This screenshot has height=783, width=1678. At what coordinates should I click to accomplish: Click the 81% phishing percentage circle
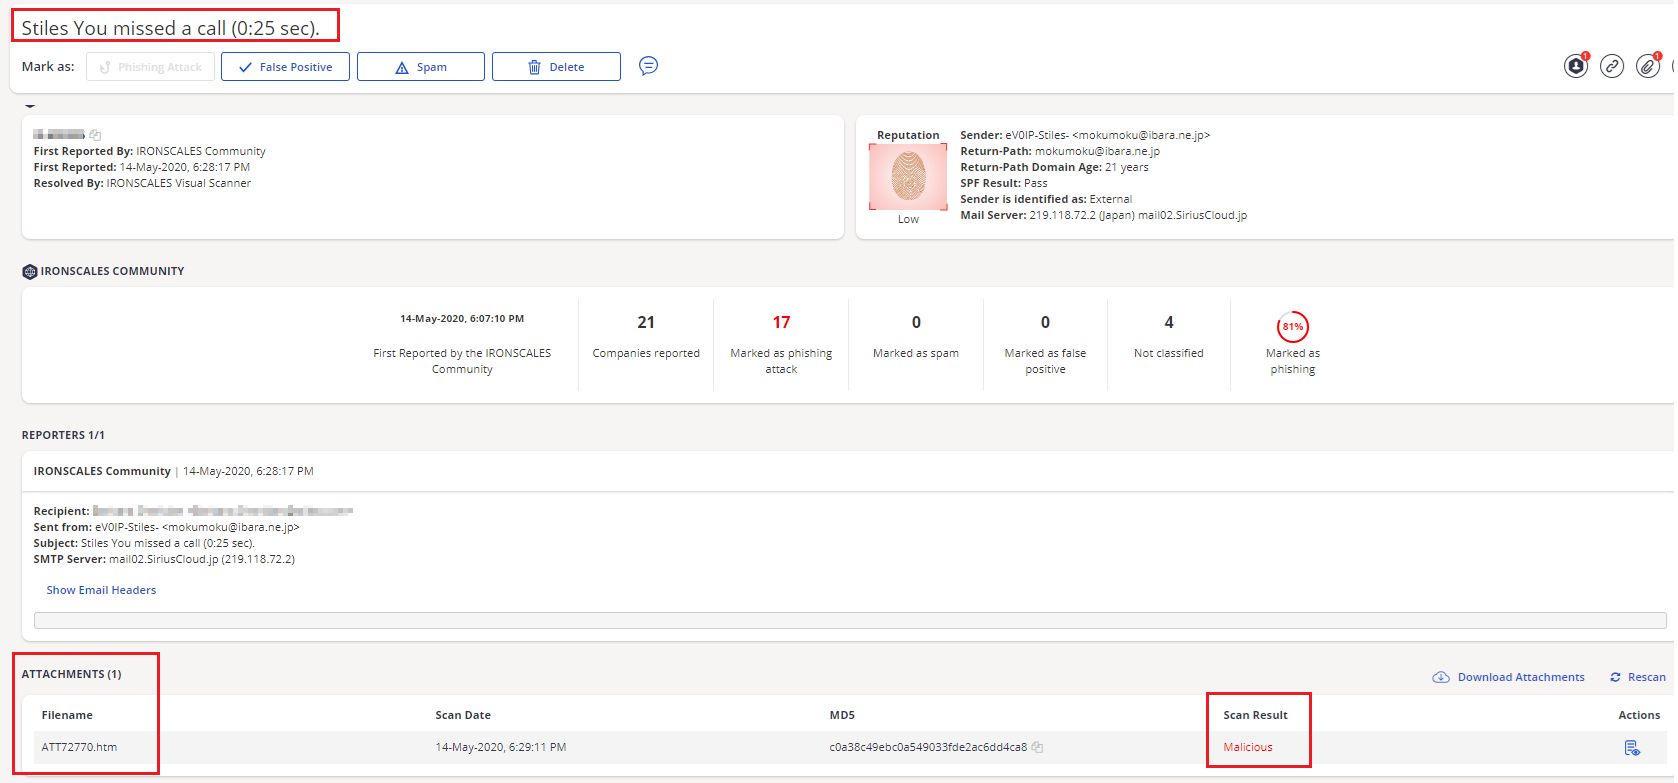[1293, 326]
